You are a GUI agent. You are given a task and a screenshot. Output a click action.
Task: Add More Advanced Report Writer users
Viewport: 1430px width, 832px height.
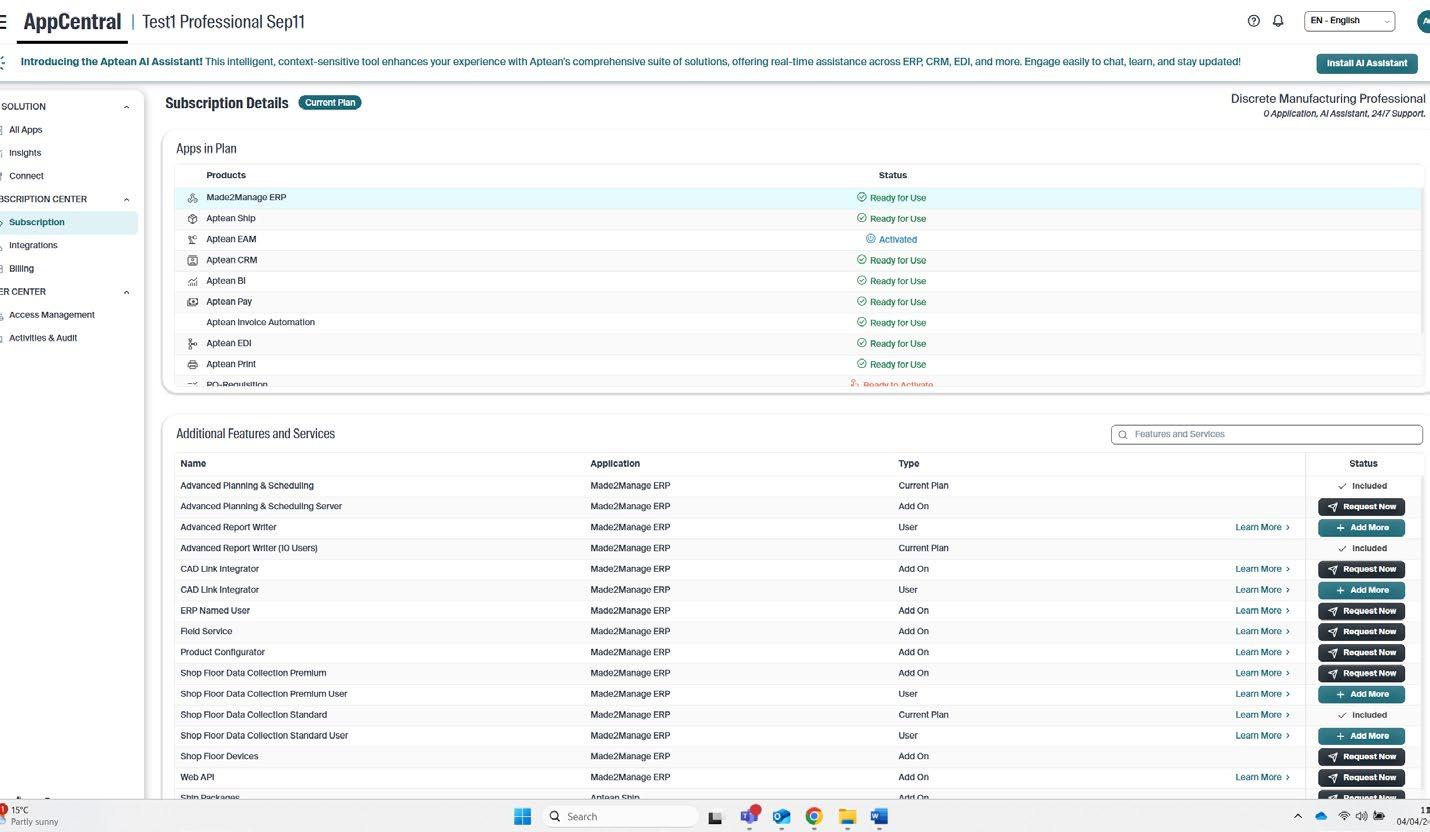click(1361, 528)
